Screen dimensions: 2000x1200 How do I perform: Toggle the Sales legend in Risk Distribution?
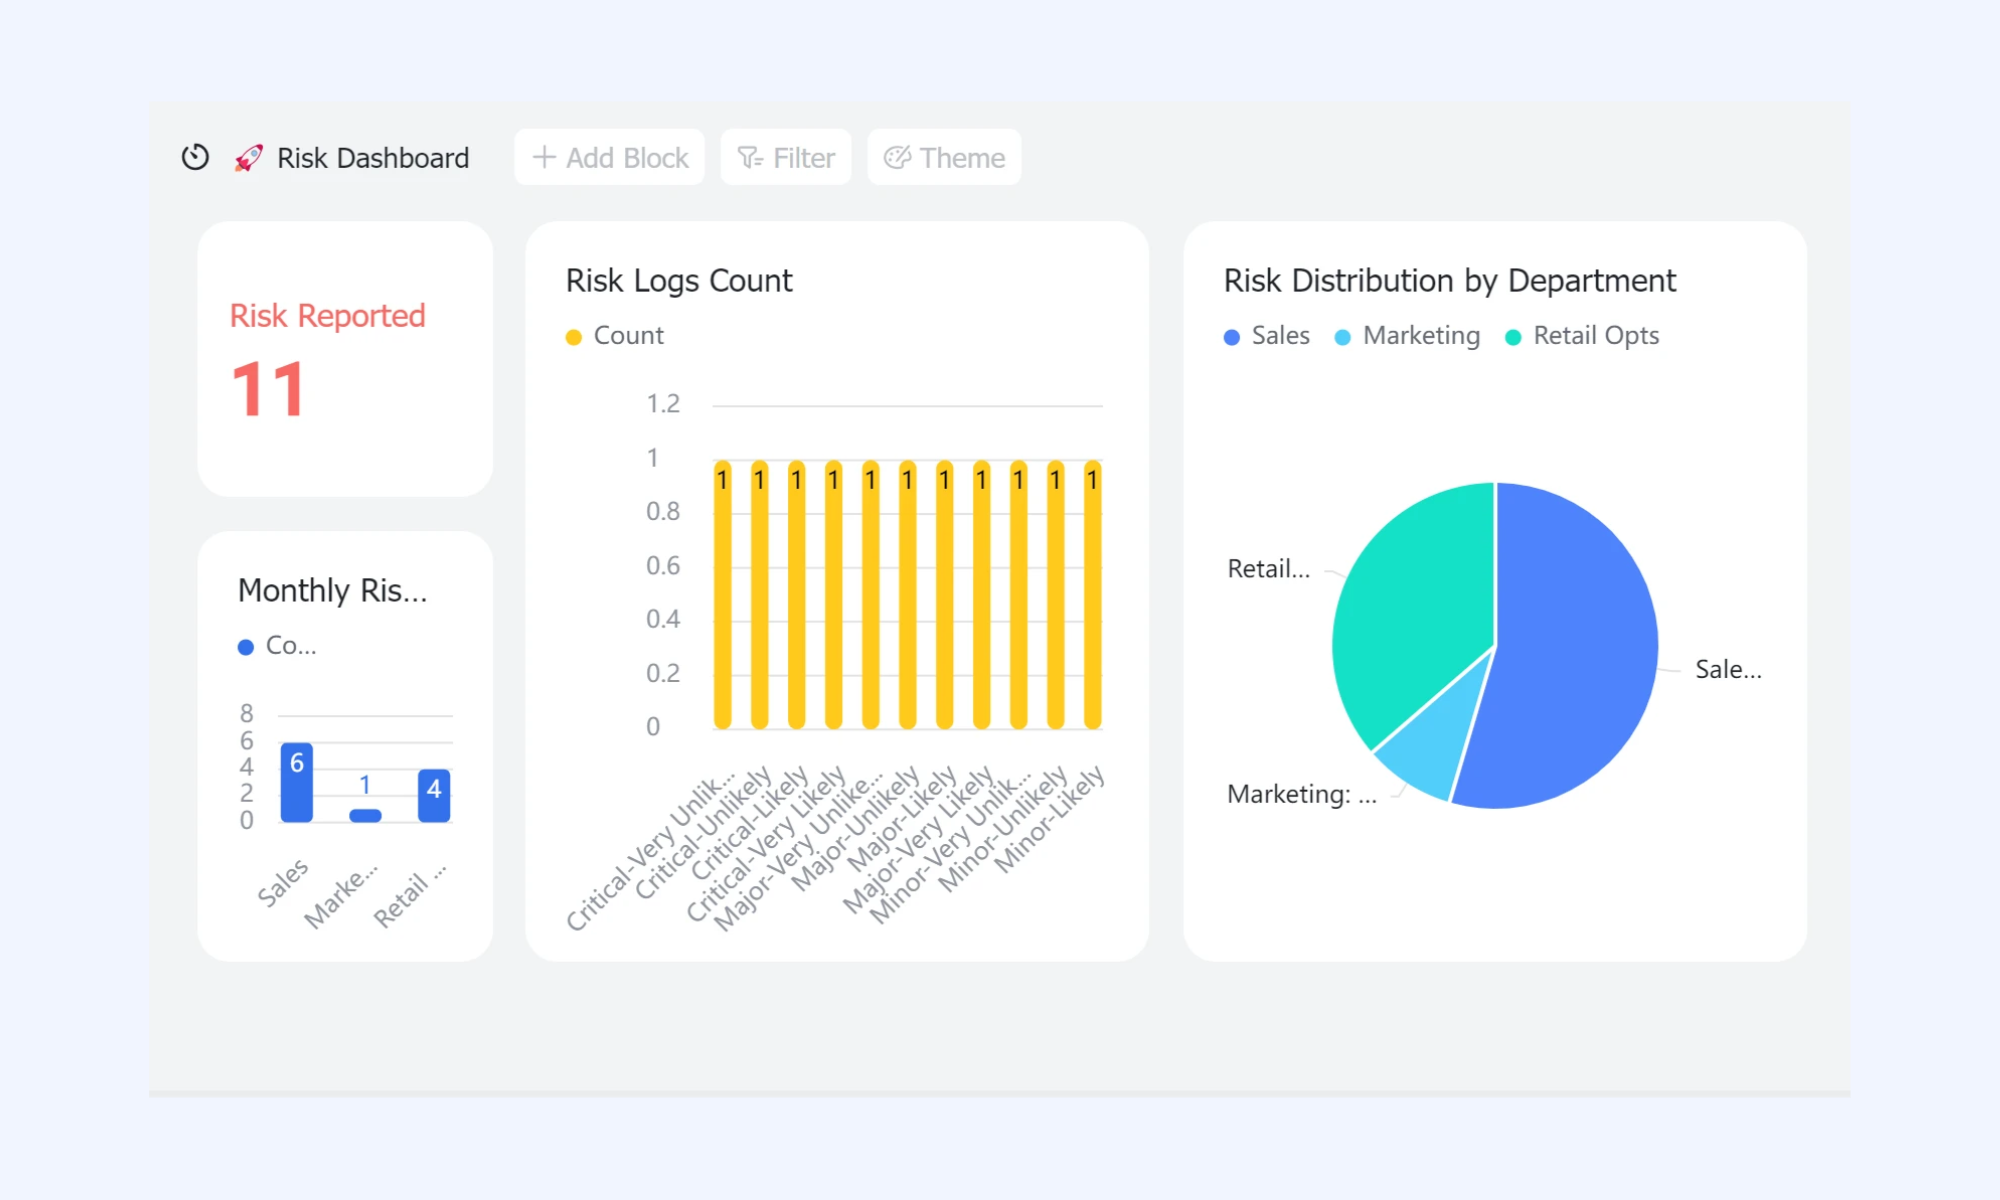click(1266, 336)
